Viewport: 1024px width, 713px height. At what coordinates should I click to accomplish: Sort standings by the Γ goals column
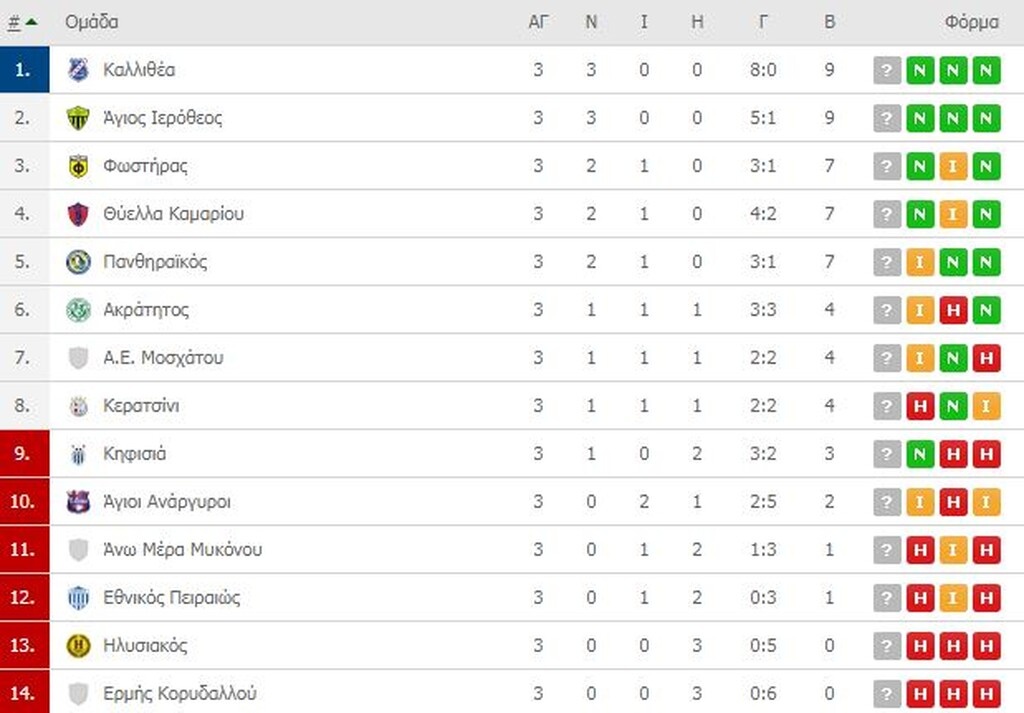[x=763, y=22]
